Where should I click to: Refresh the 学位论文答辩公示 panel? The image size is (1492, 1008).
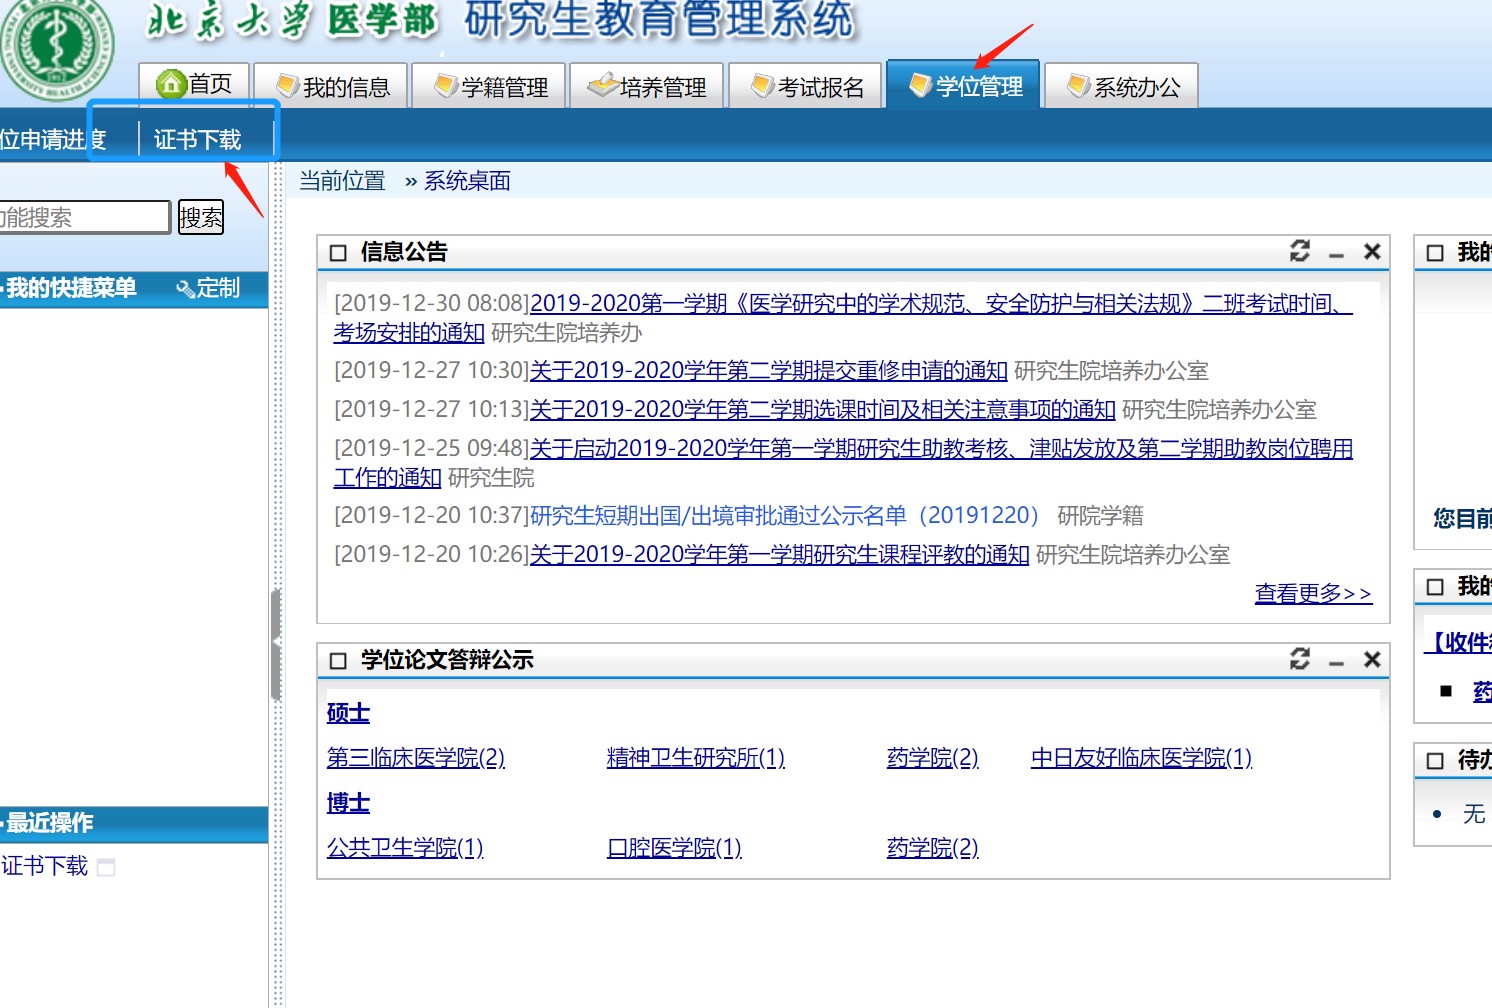coord(1300,658)
